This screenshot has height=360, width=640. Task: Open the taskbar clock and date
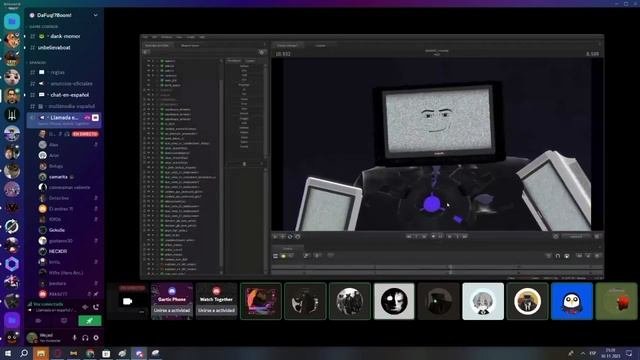click(611, 353)
